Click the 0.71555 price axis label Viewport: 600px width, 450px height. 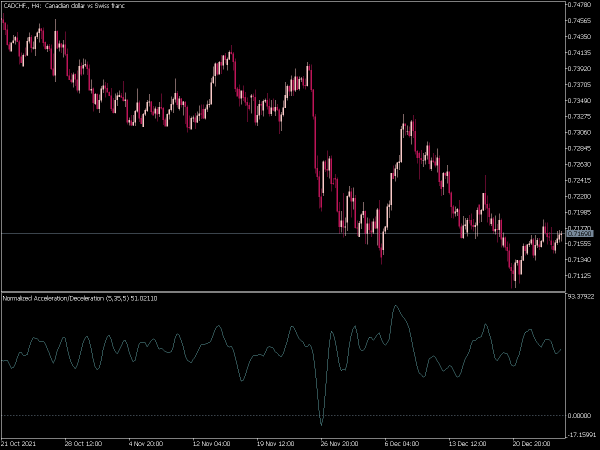point(580,243)
